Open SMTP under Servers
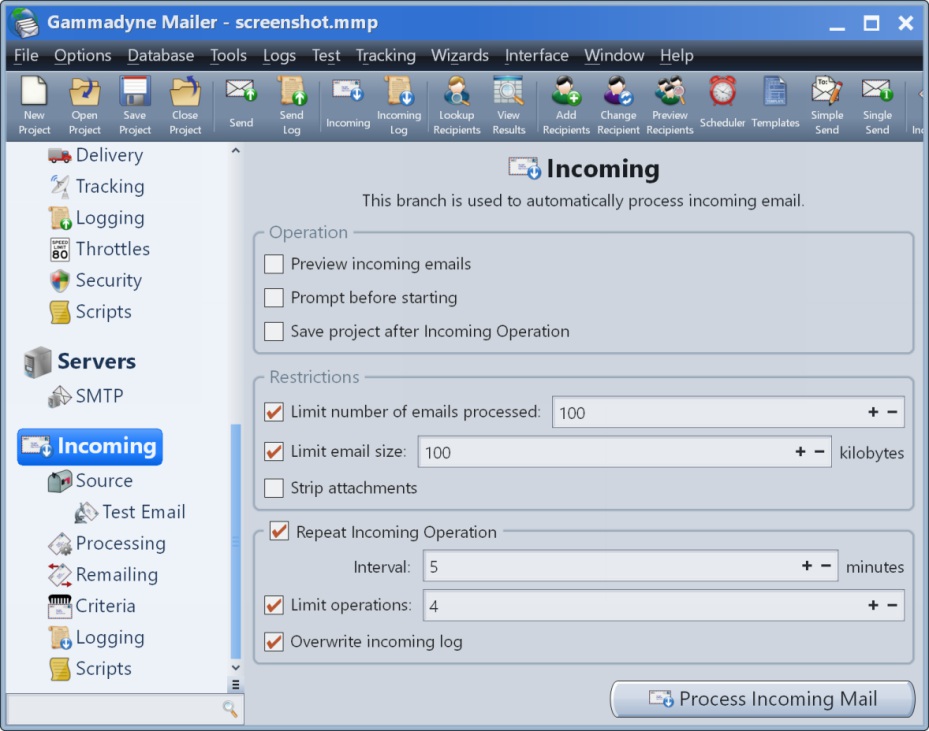The image size is (929, 731). tap(86, 396)
